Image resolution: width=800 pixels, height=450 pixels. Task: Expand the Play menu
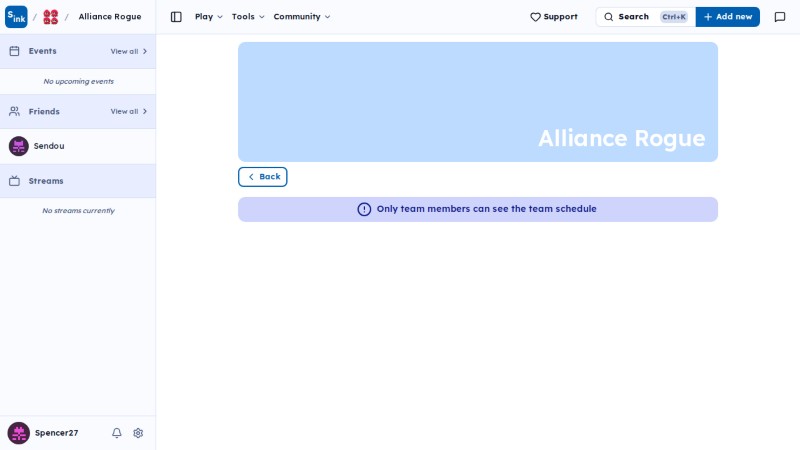[x=209, y=17]
